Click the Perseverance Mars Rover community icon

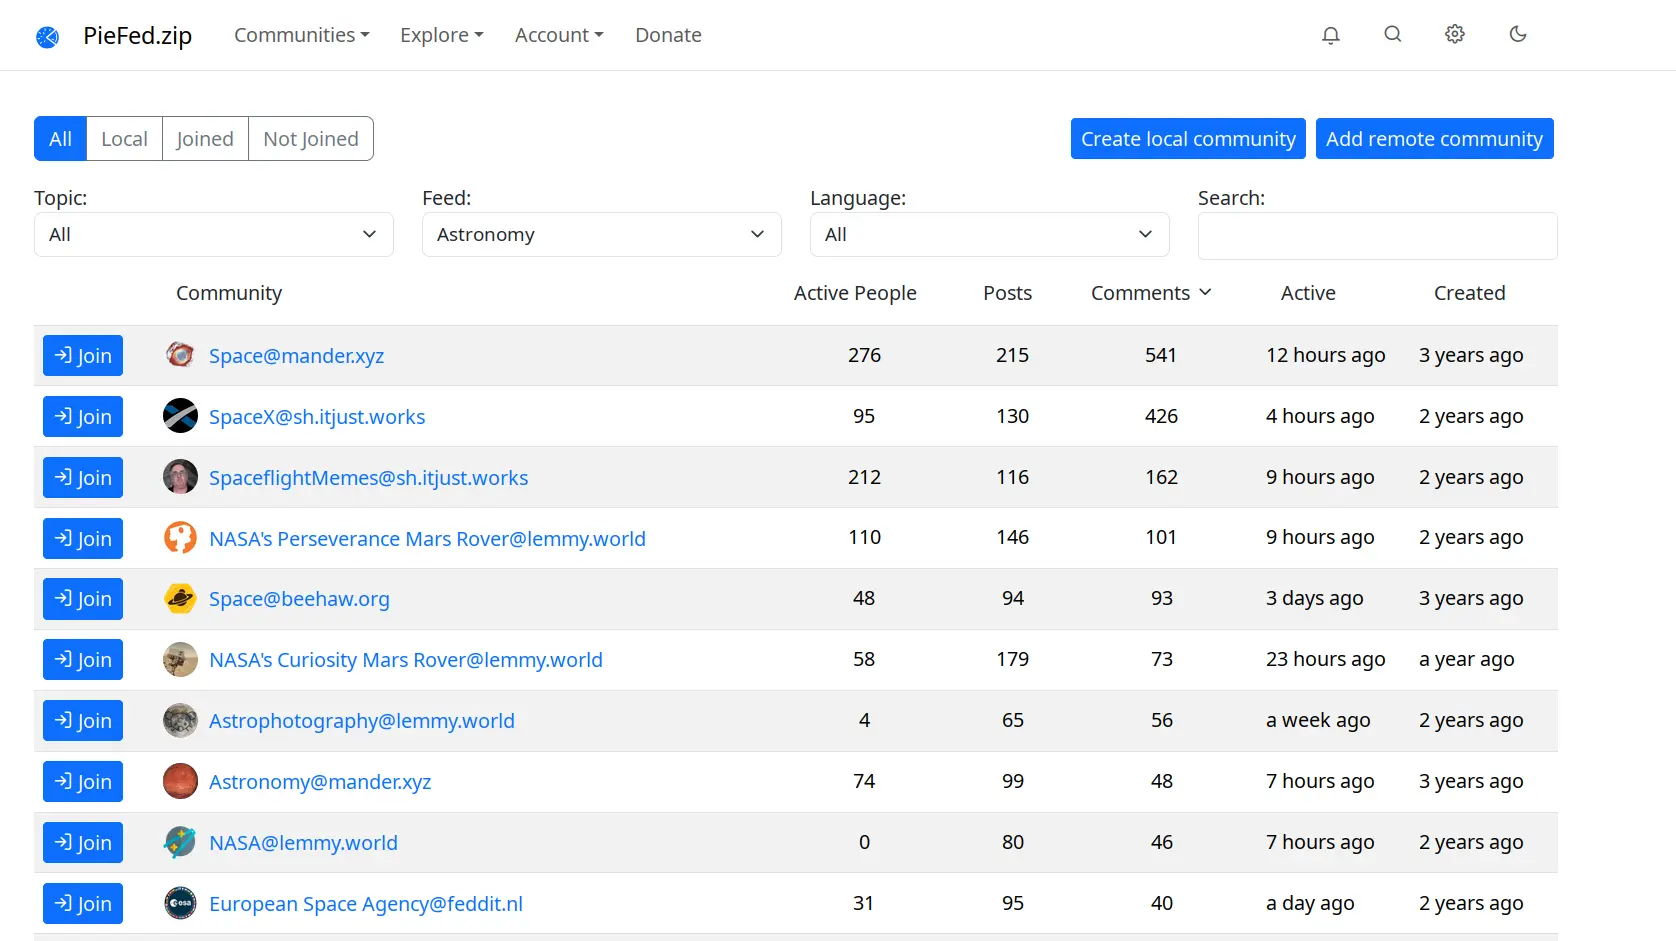(180, 538)
